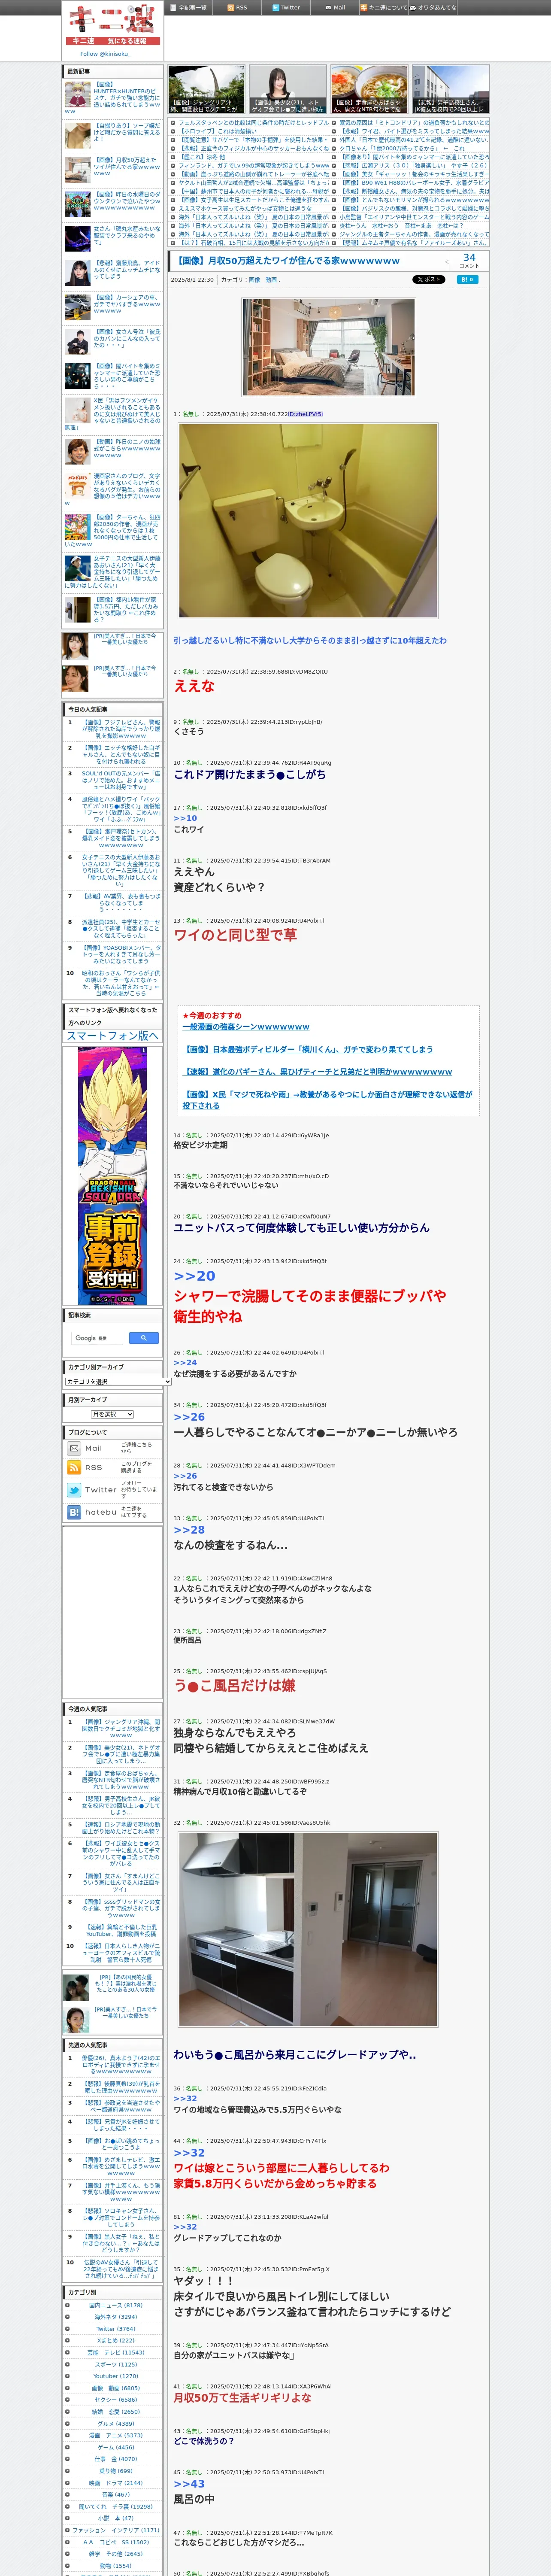Viewport: 551px width, 2576px height.
Task: Open 映画 ドラマ (2144) category link
Action: coord(115,2483)
